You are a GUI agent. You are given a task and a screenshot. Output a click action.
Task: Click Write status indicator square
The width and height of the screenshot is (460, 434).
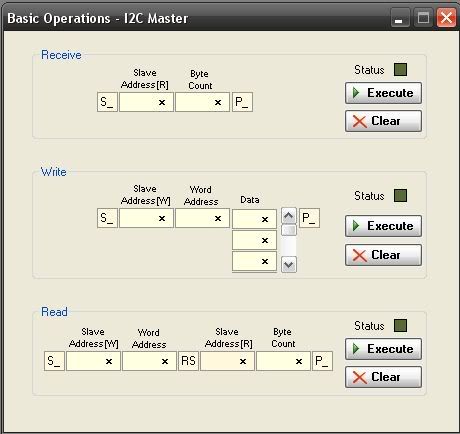(x=400, y=196)
